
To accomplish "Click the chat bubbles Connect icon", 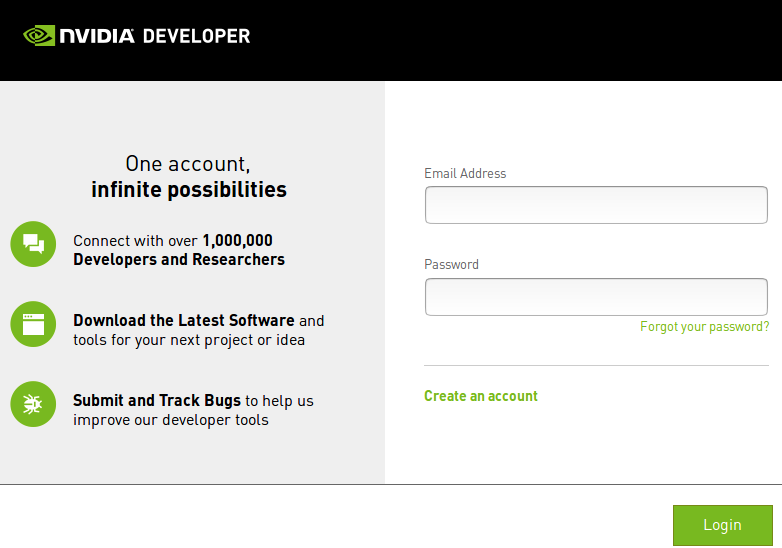I will tap(33, 244).
